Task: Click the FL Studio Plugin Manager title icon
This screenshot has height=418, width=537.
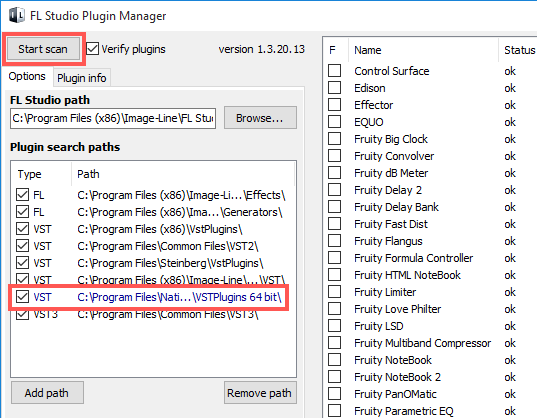Action: (x=17, y=15)
